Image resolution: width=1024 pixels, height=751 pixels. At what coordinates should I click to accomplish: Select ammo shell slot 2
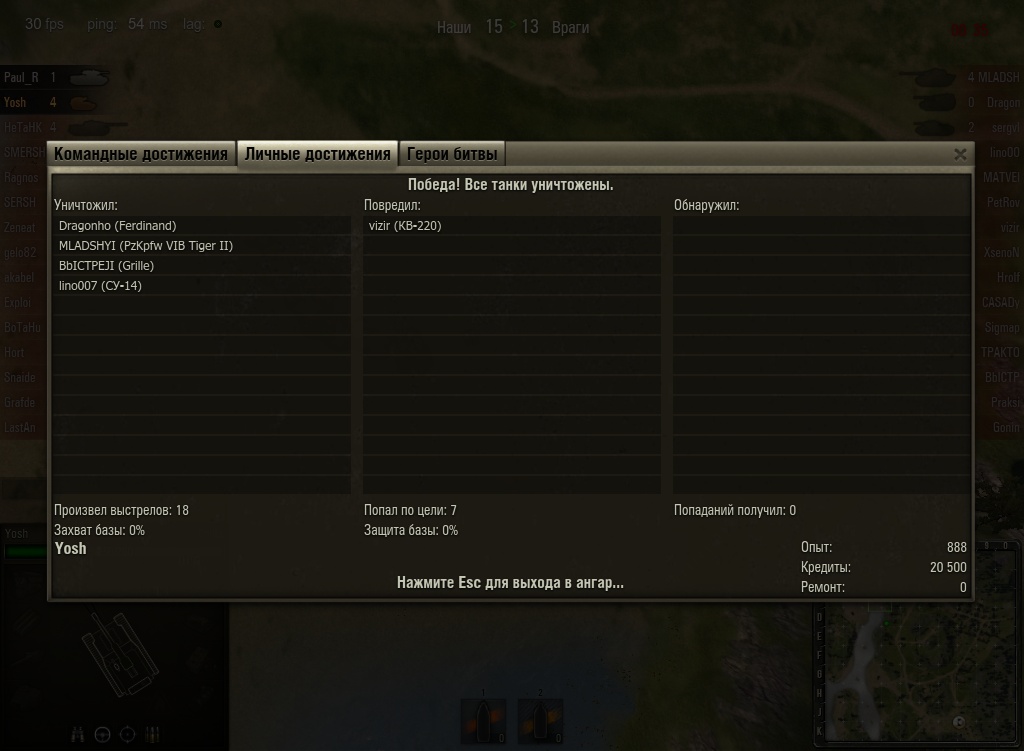pyautogui.click(x=540, y=720)
